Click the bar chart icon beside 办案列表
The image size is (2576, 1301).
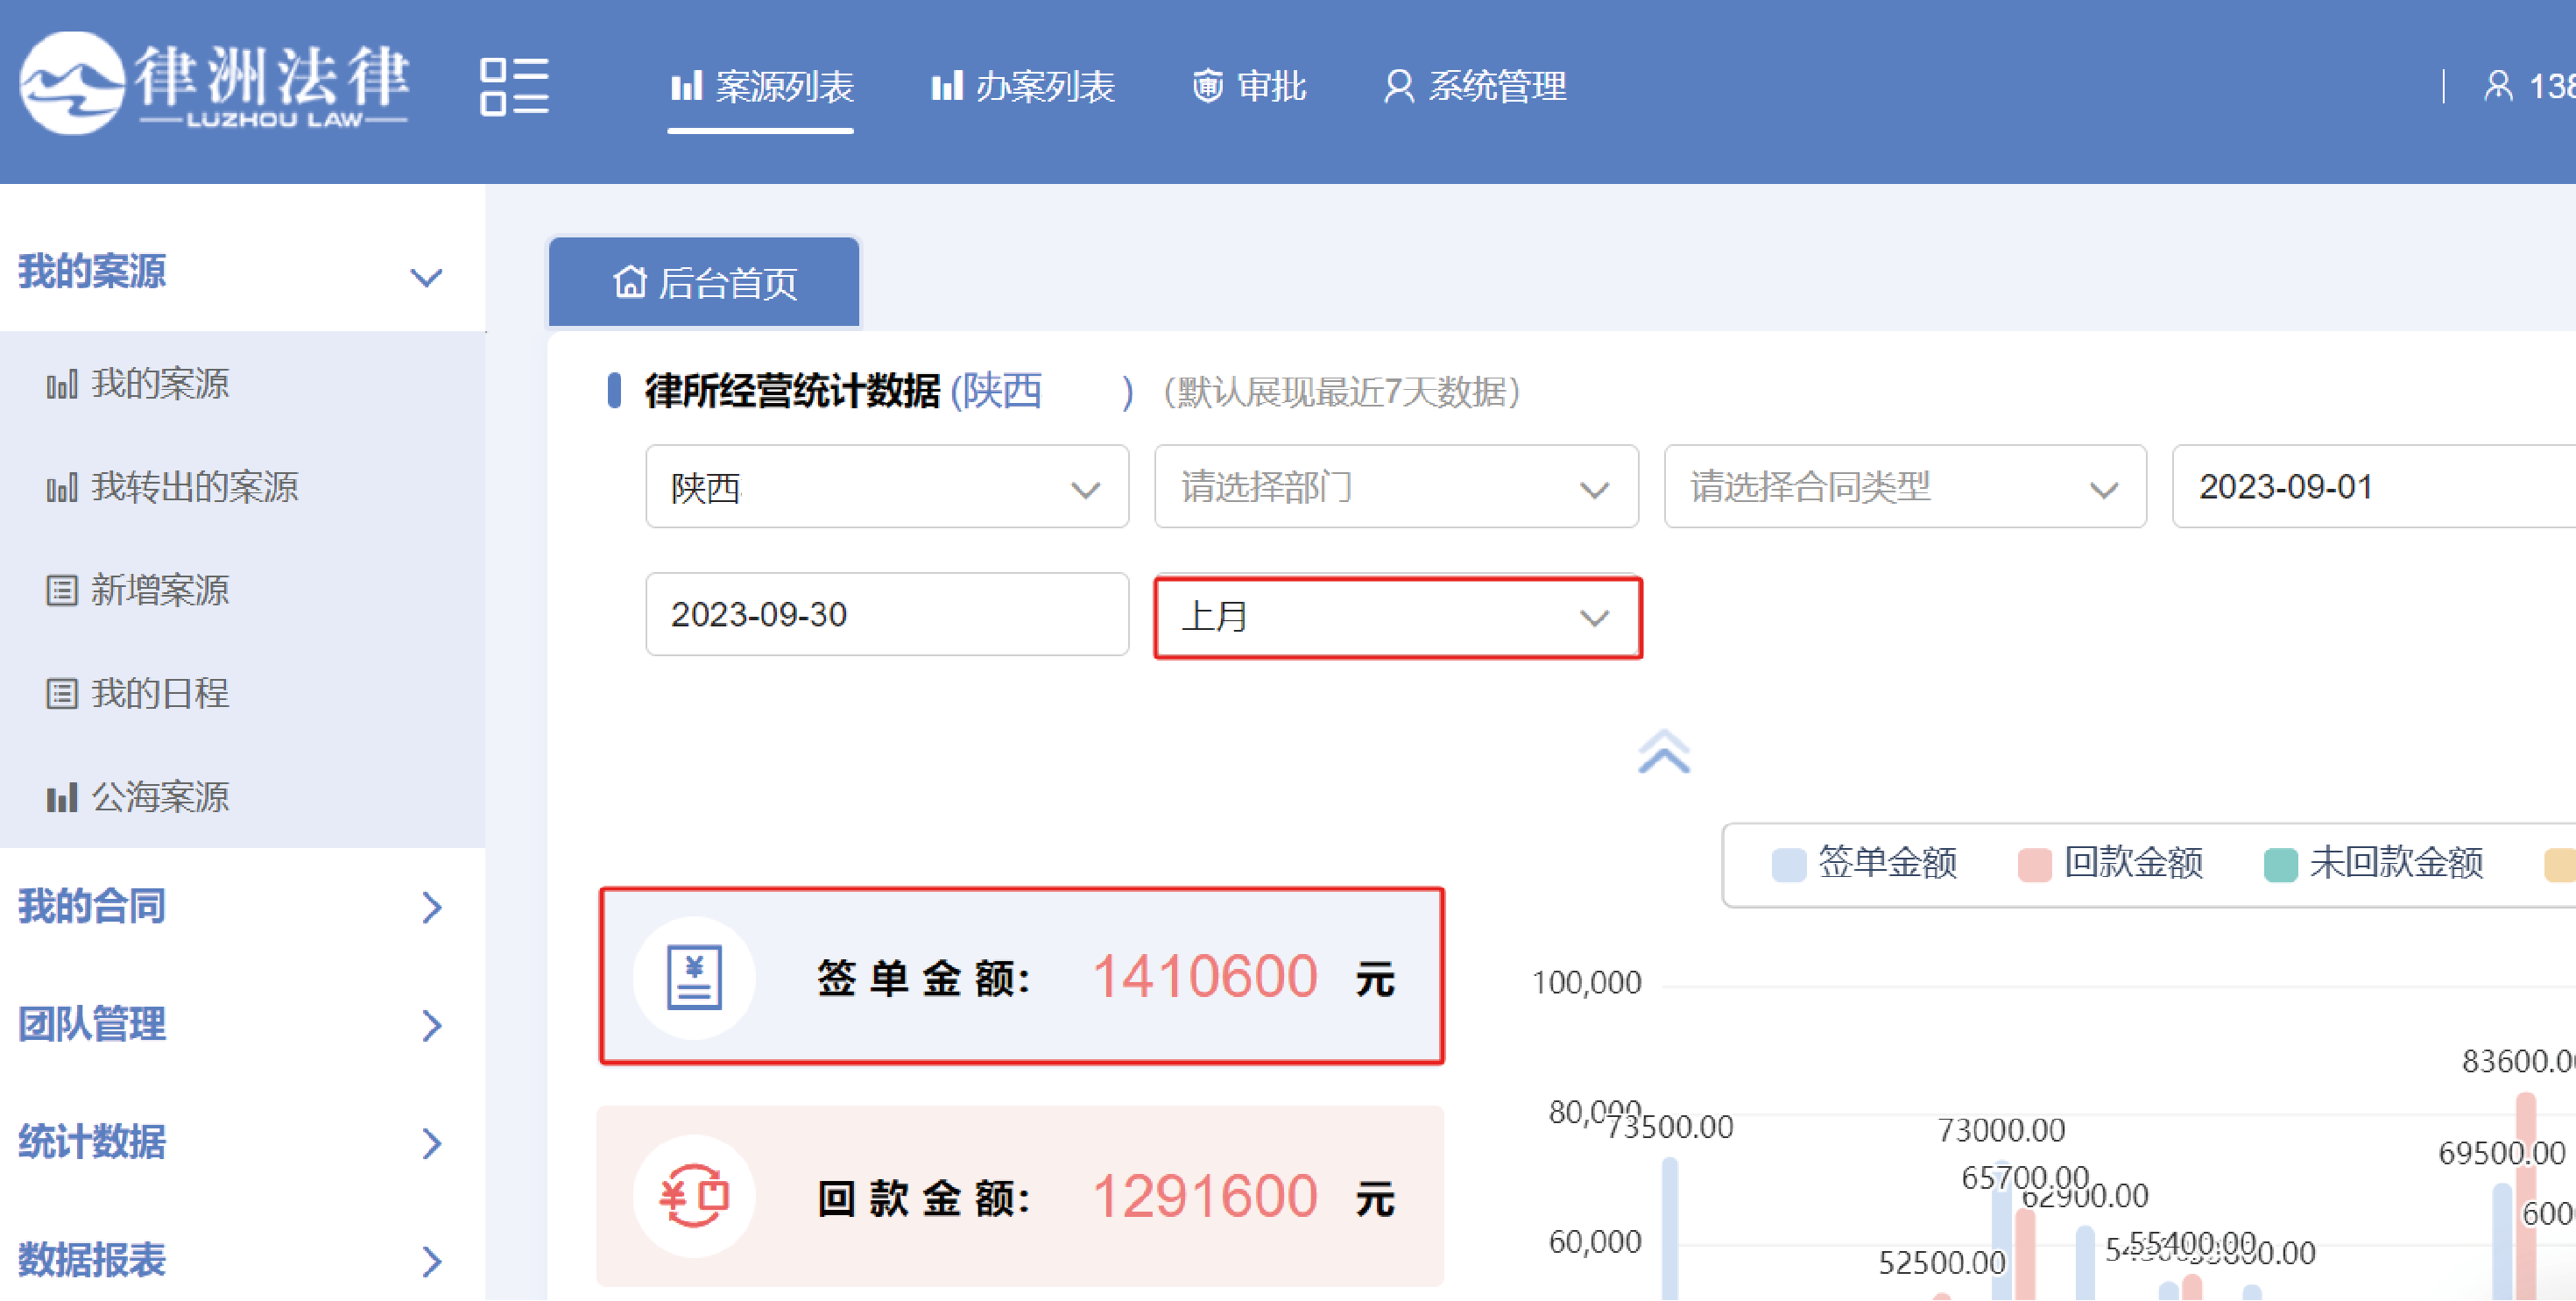[x=947, y=86]
